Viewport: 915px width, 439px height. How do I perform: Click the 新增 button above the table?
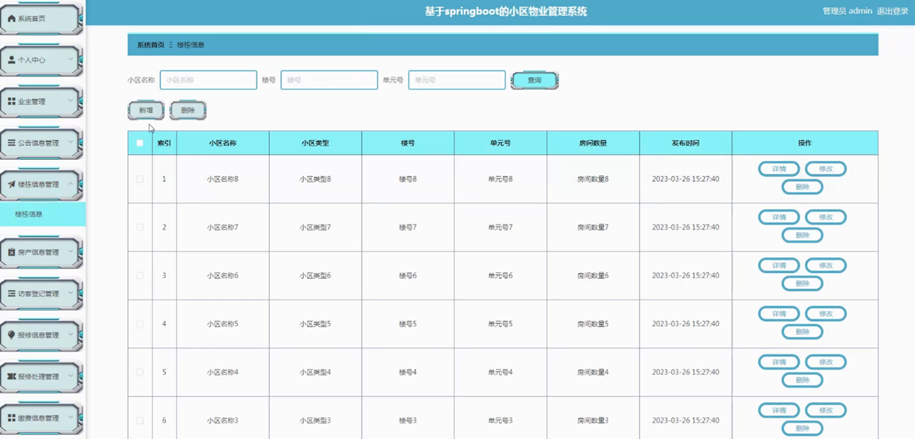coord(146,110)
